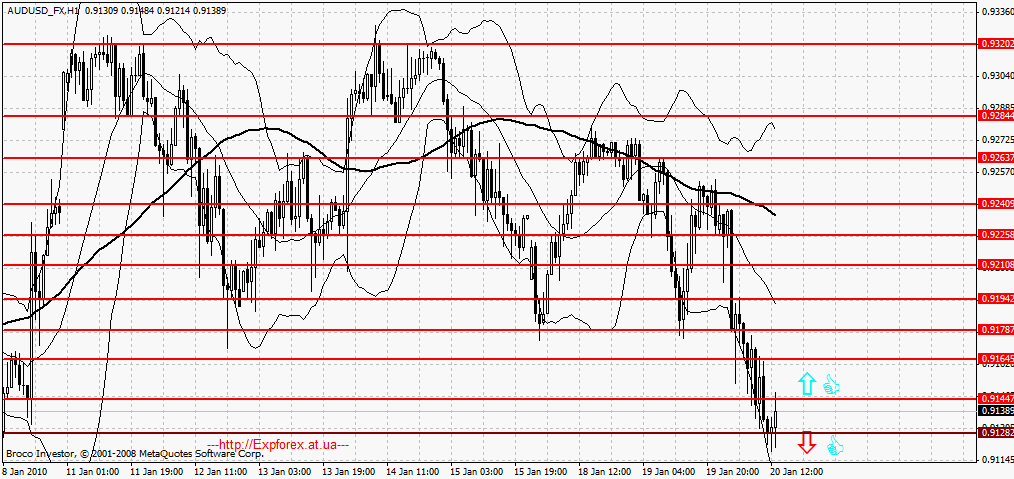
Task: Select the 0.91942 red price label
Action: [997, 299]
